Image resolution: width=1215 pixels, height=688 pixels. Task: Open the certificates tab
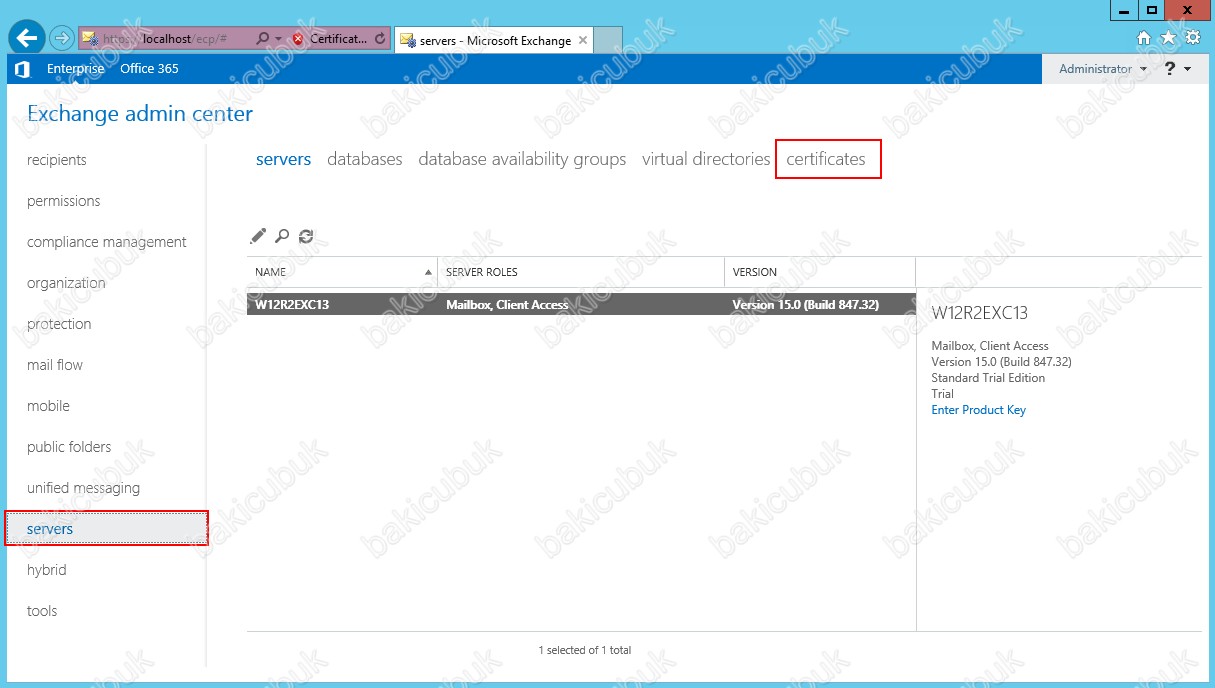point(826,159)
